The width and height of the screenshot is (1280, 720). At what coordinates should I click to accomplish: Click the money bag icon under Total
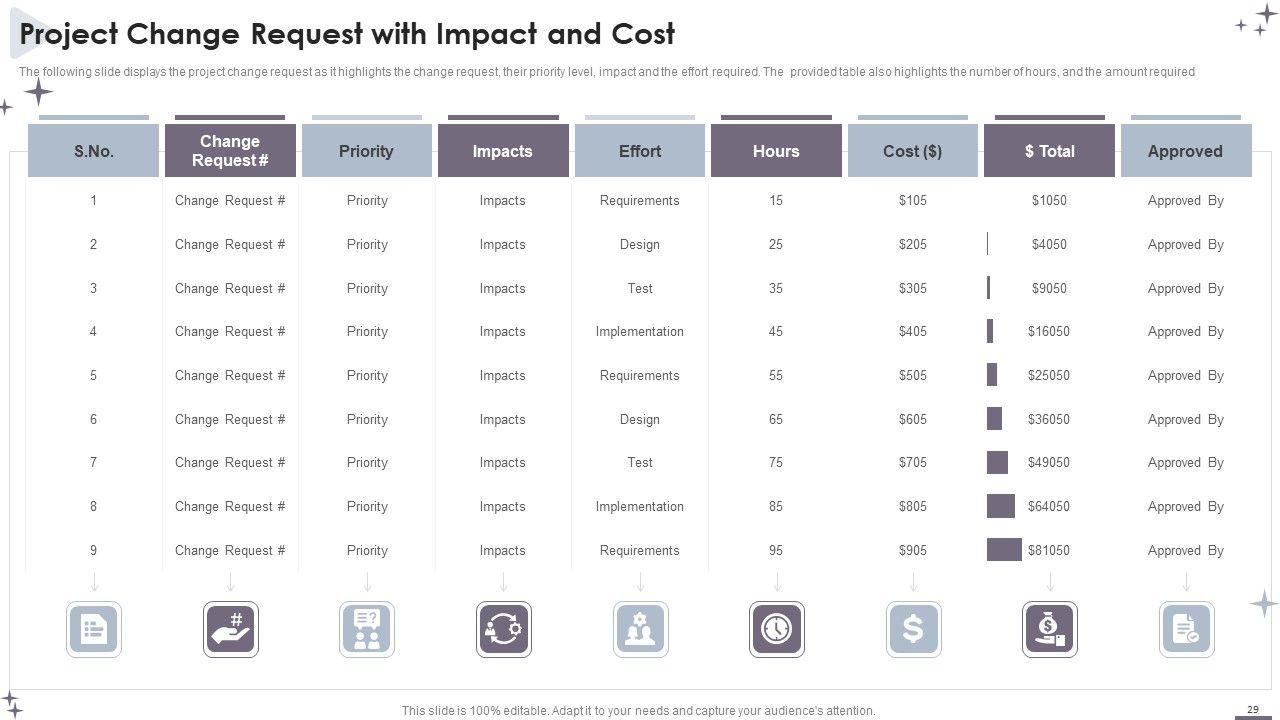click(1049, 629)
